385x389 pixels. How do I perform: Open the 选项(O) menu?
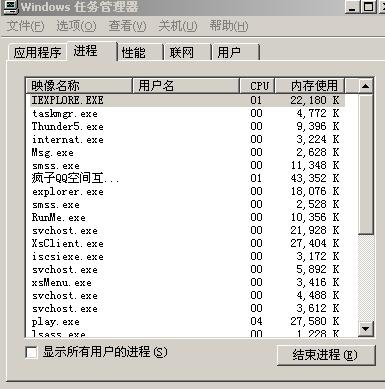[76, 26]
